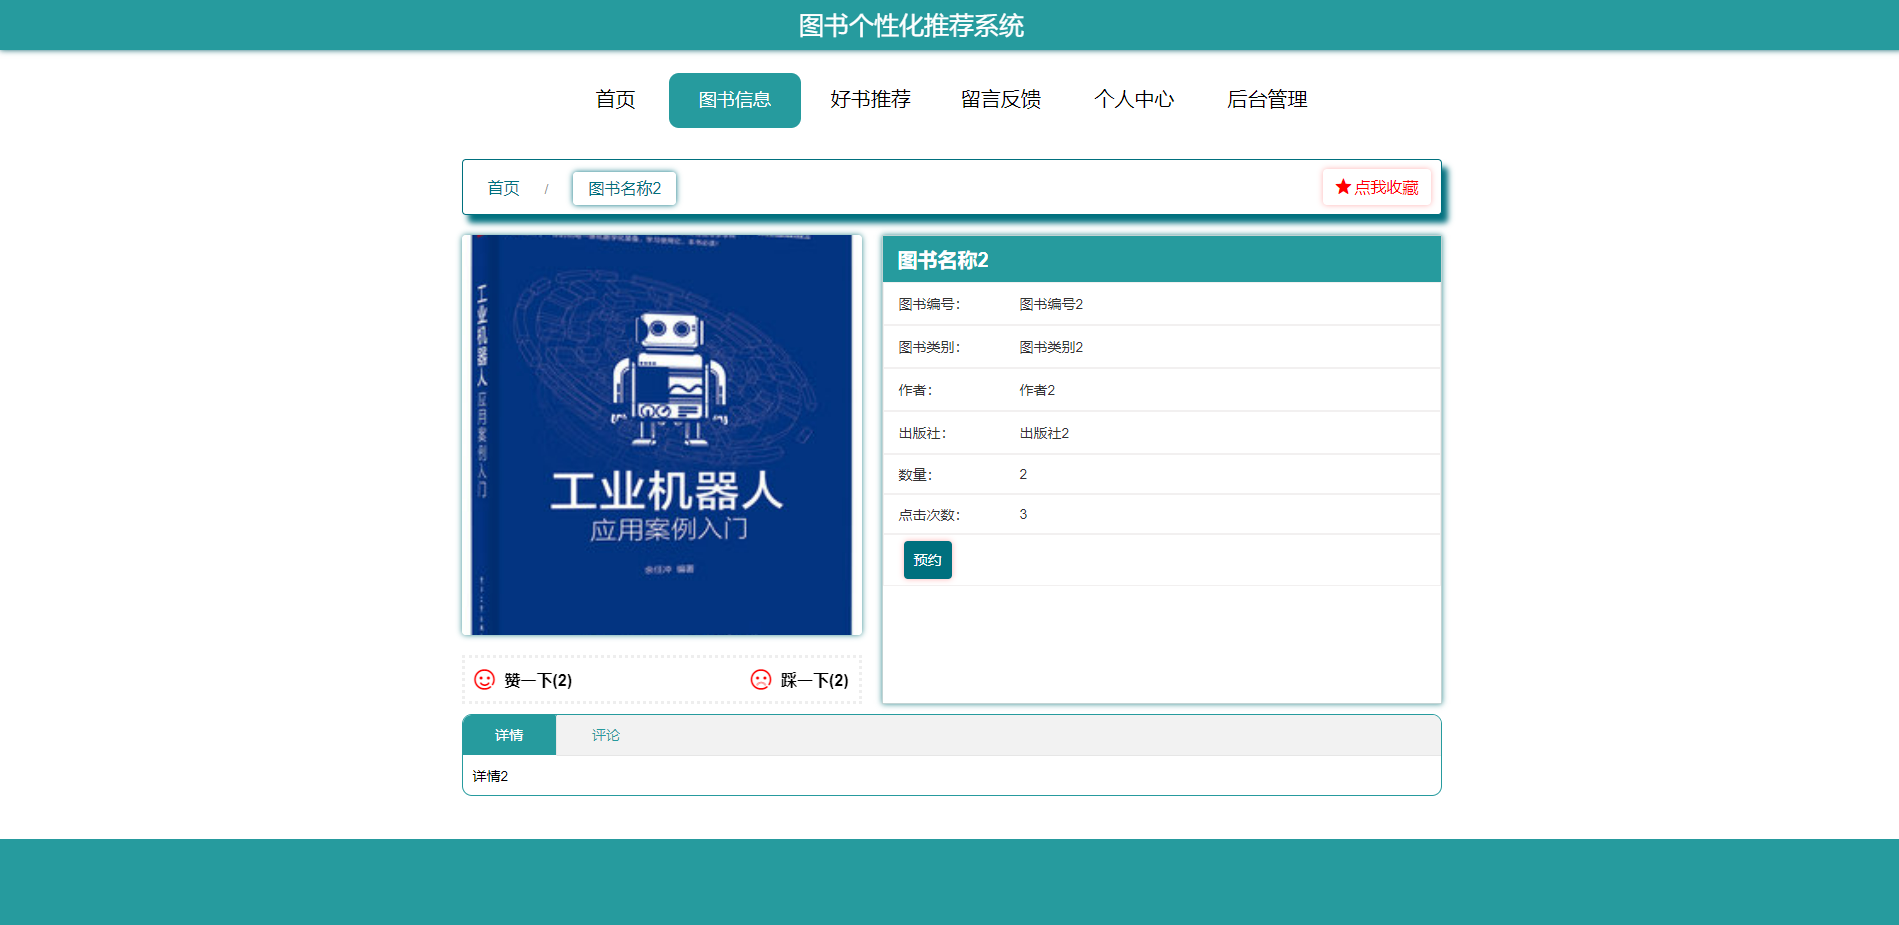Click the 图书编号: label
The width and height of the screenshot is (1899, 925).
click(929, 304)
